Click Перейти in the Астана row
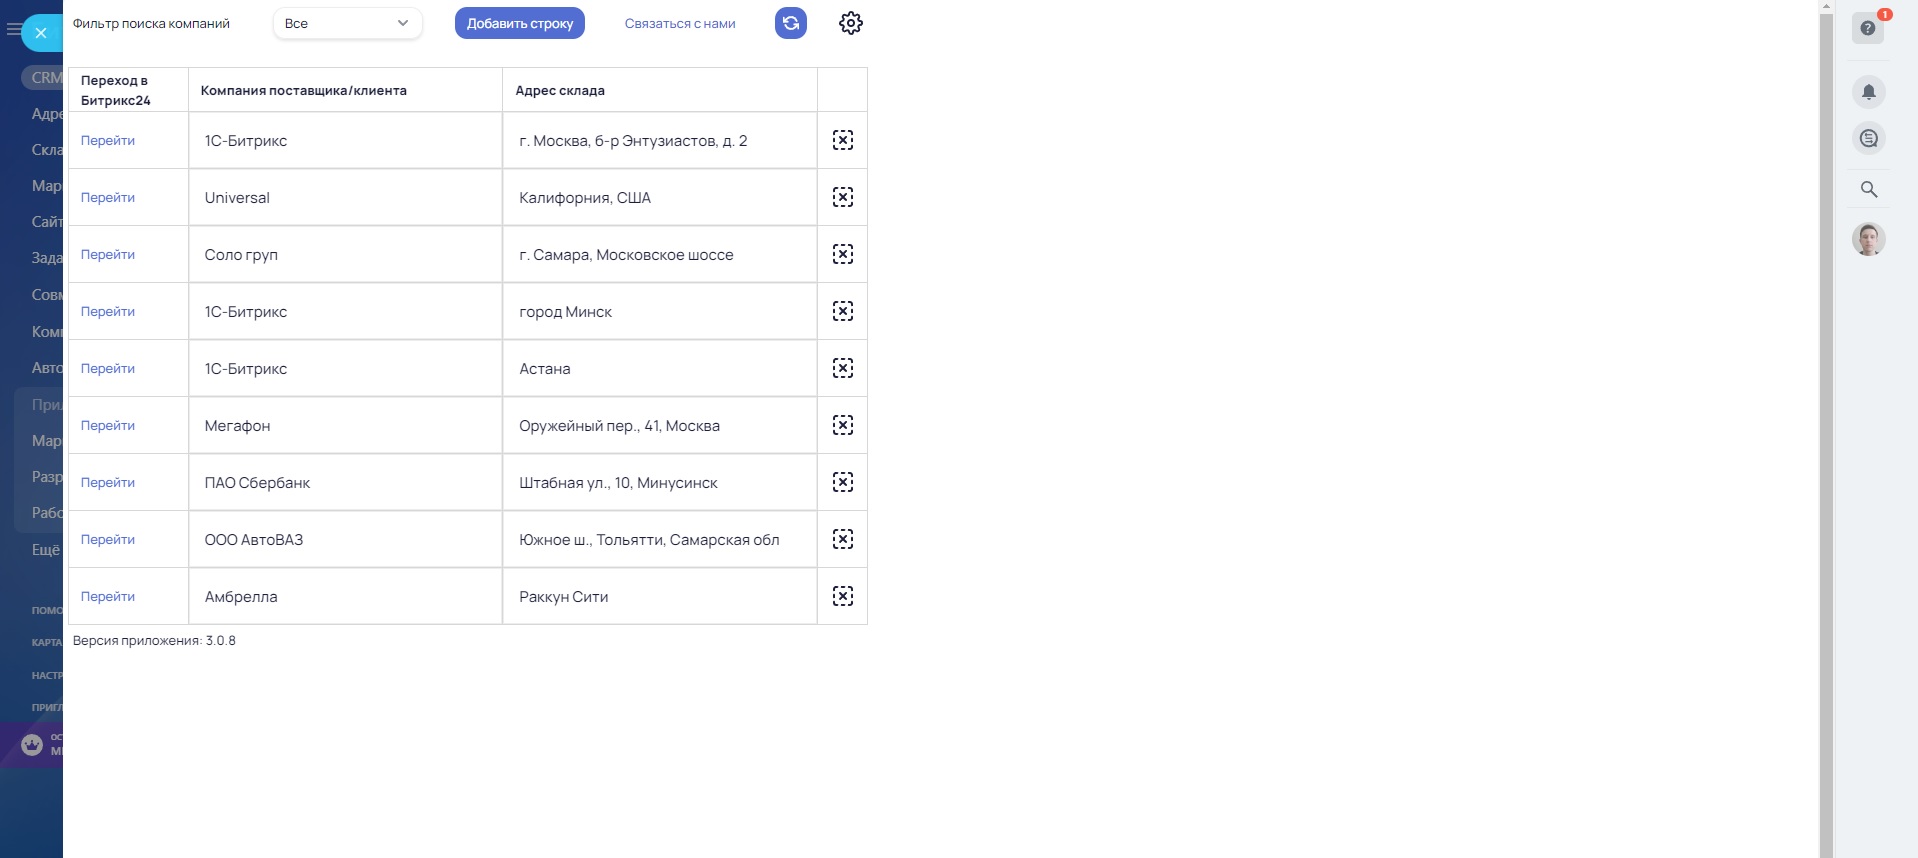The width and height of the screenshot is (1918, 858). click(x=108, y=368)
